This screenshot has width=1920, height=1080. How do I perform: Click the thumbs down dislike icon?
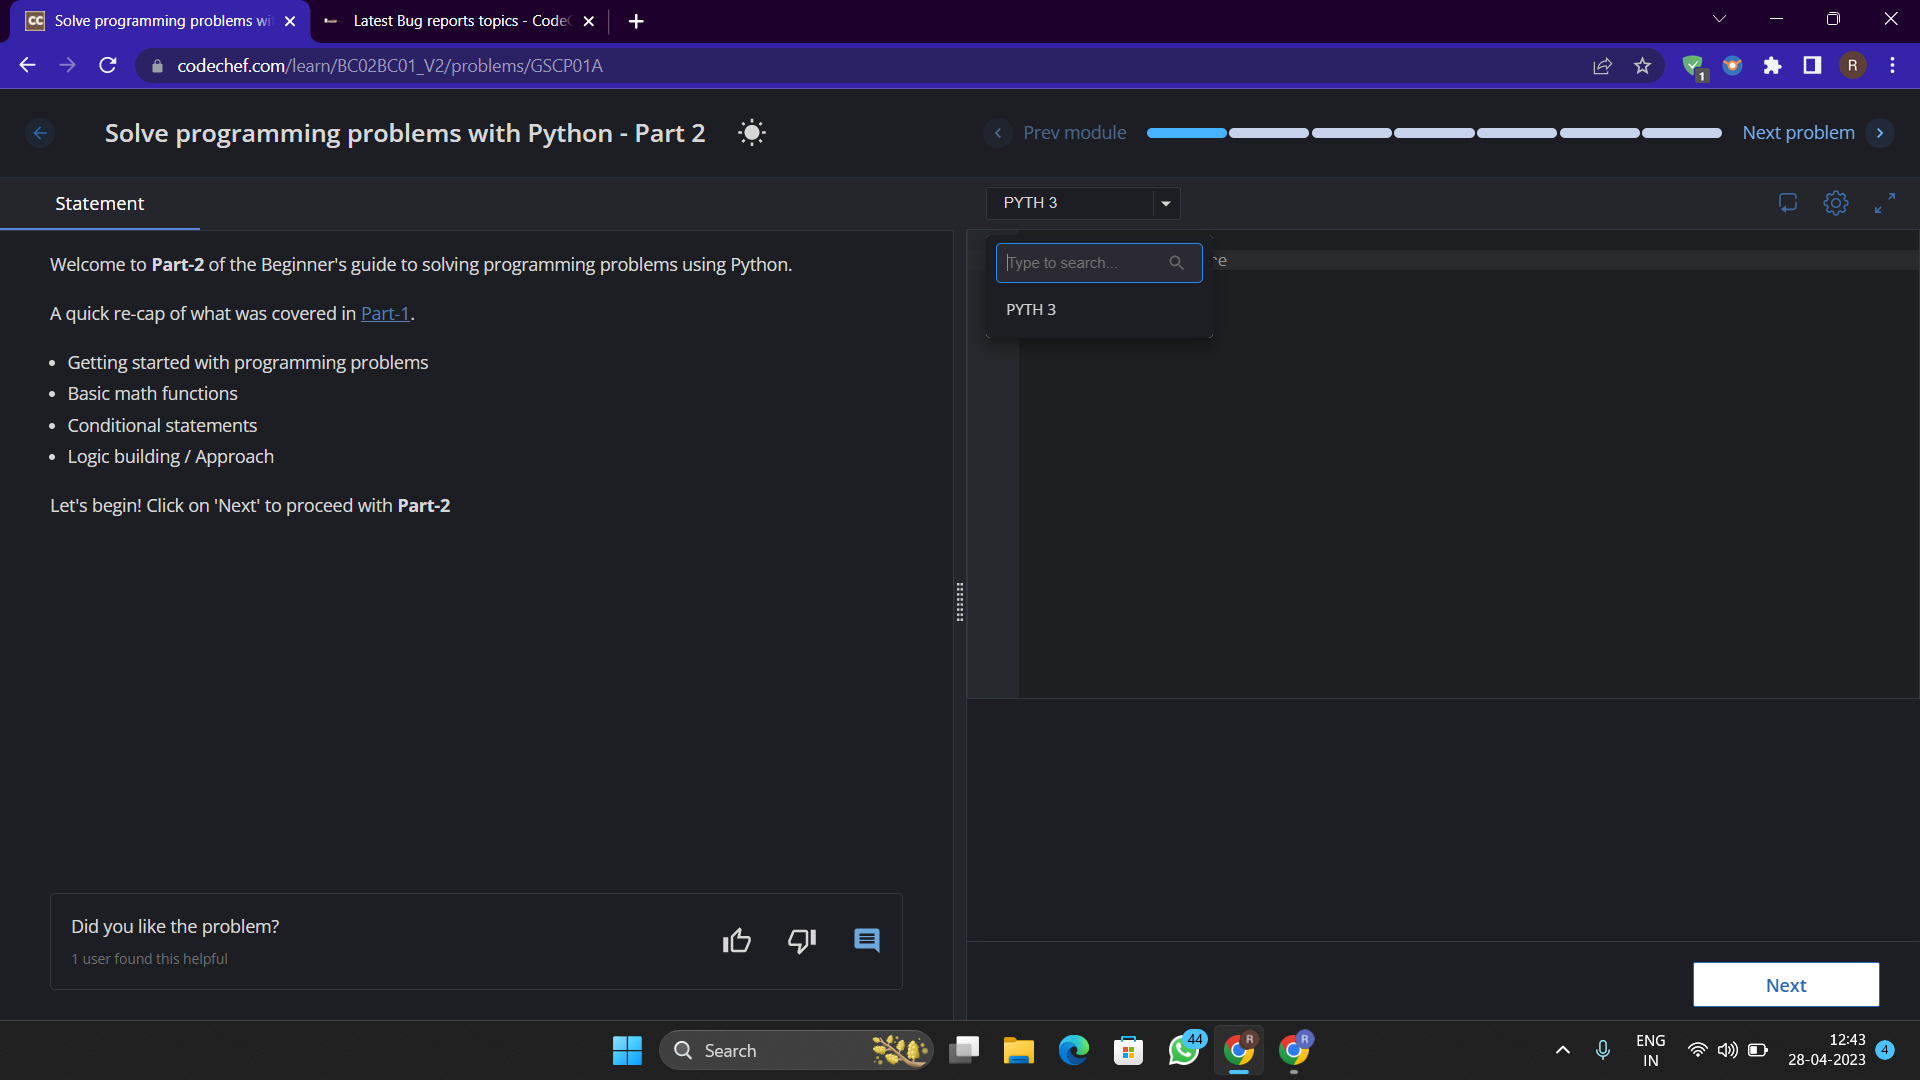pos(802,941)
